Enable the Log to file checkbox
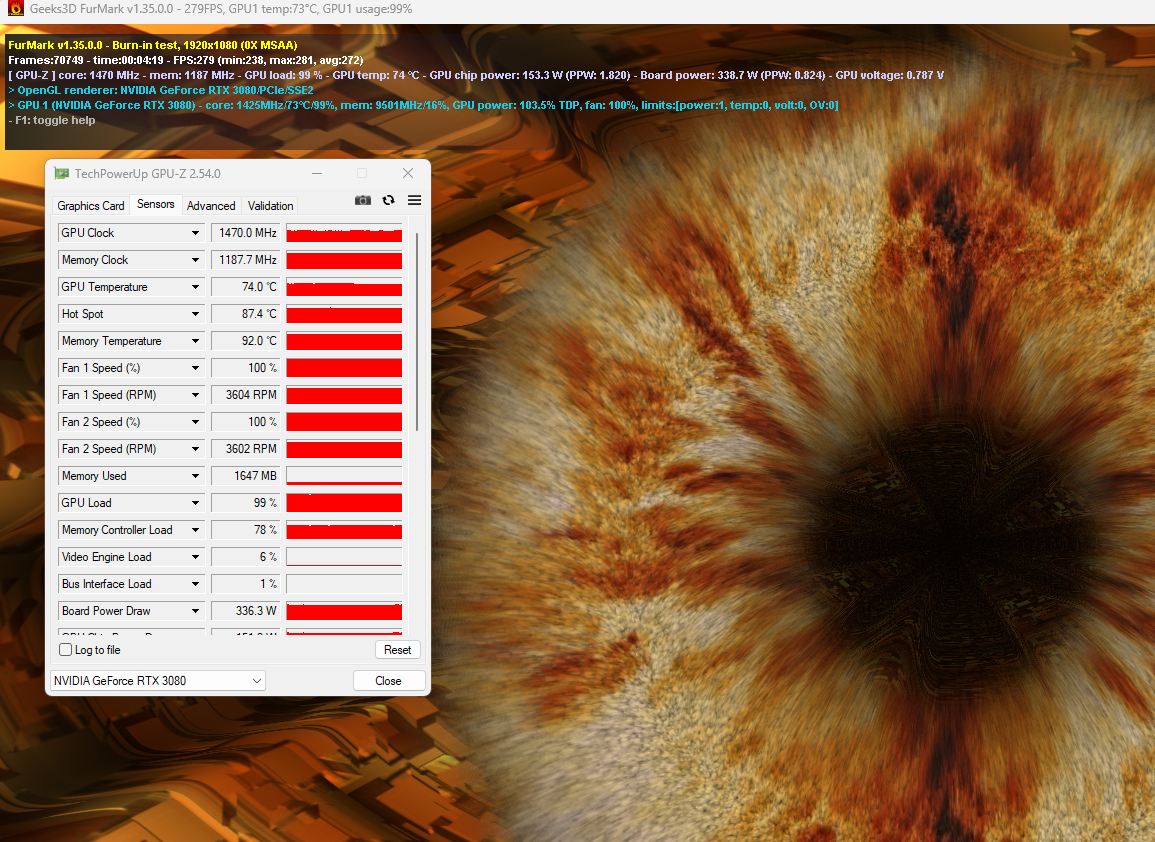 pos(66,650)
